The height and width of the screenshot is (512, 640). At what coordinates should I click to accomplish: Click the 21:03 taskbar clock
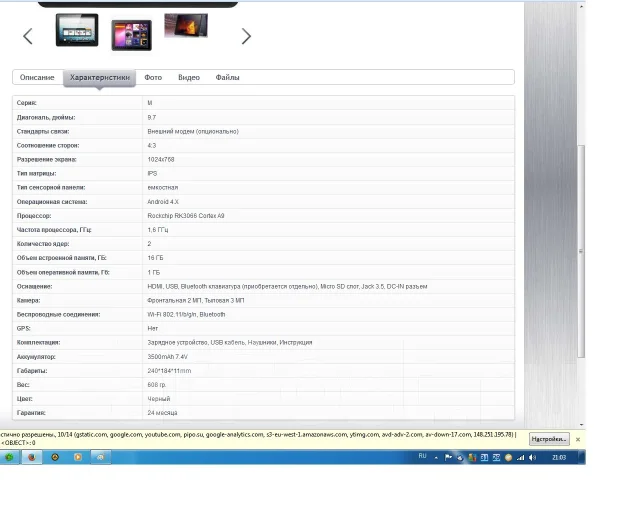click(559, 457)
